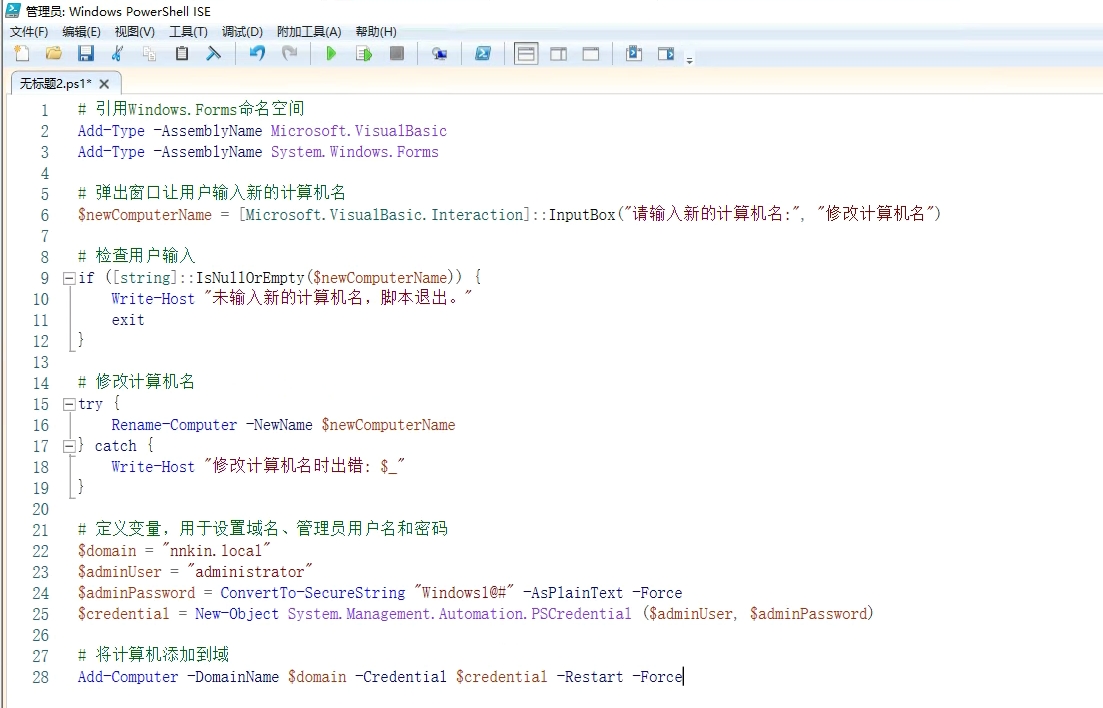The image size is (1103, 708).
Task: Click the Paste clipboard icon
Action: 182,54
